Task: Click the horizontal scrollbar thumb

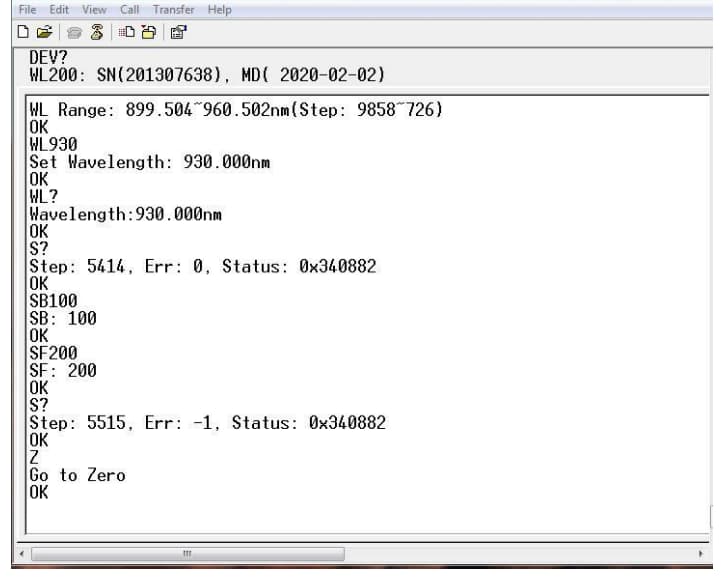Action: pos(187,553)
